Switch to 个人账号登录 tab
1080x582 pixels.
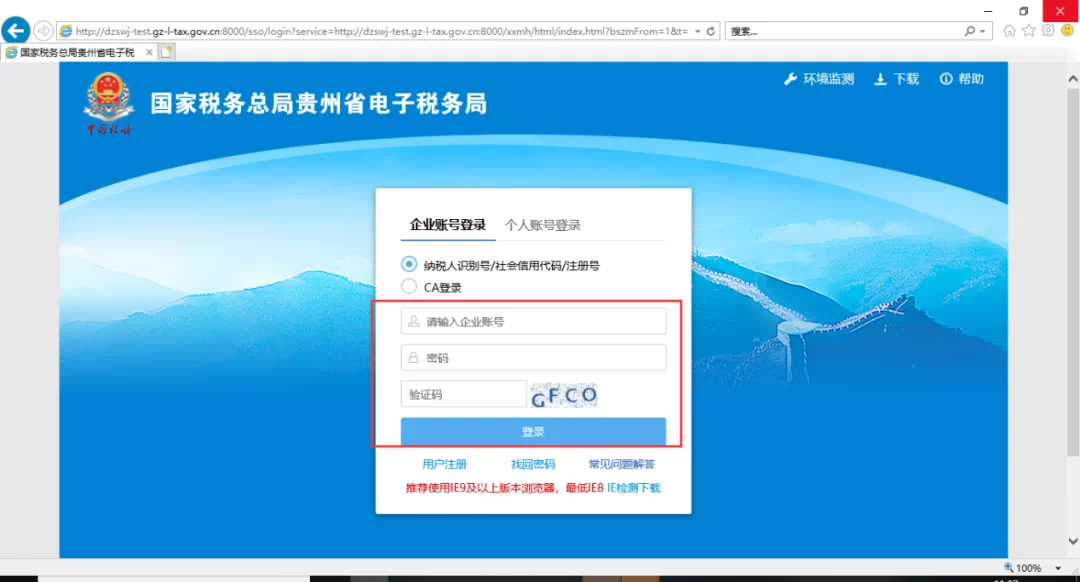point(543,225)
